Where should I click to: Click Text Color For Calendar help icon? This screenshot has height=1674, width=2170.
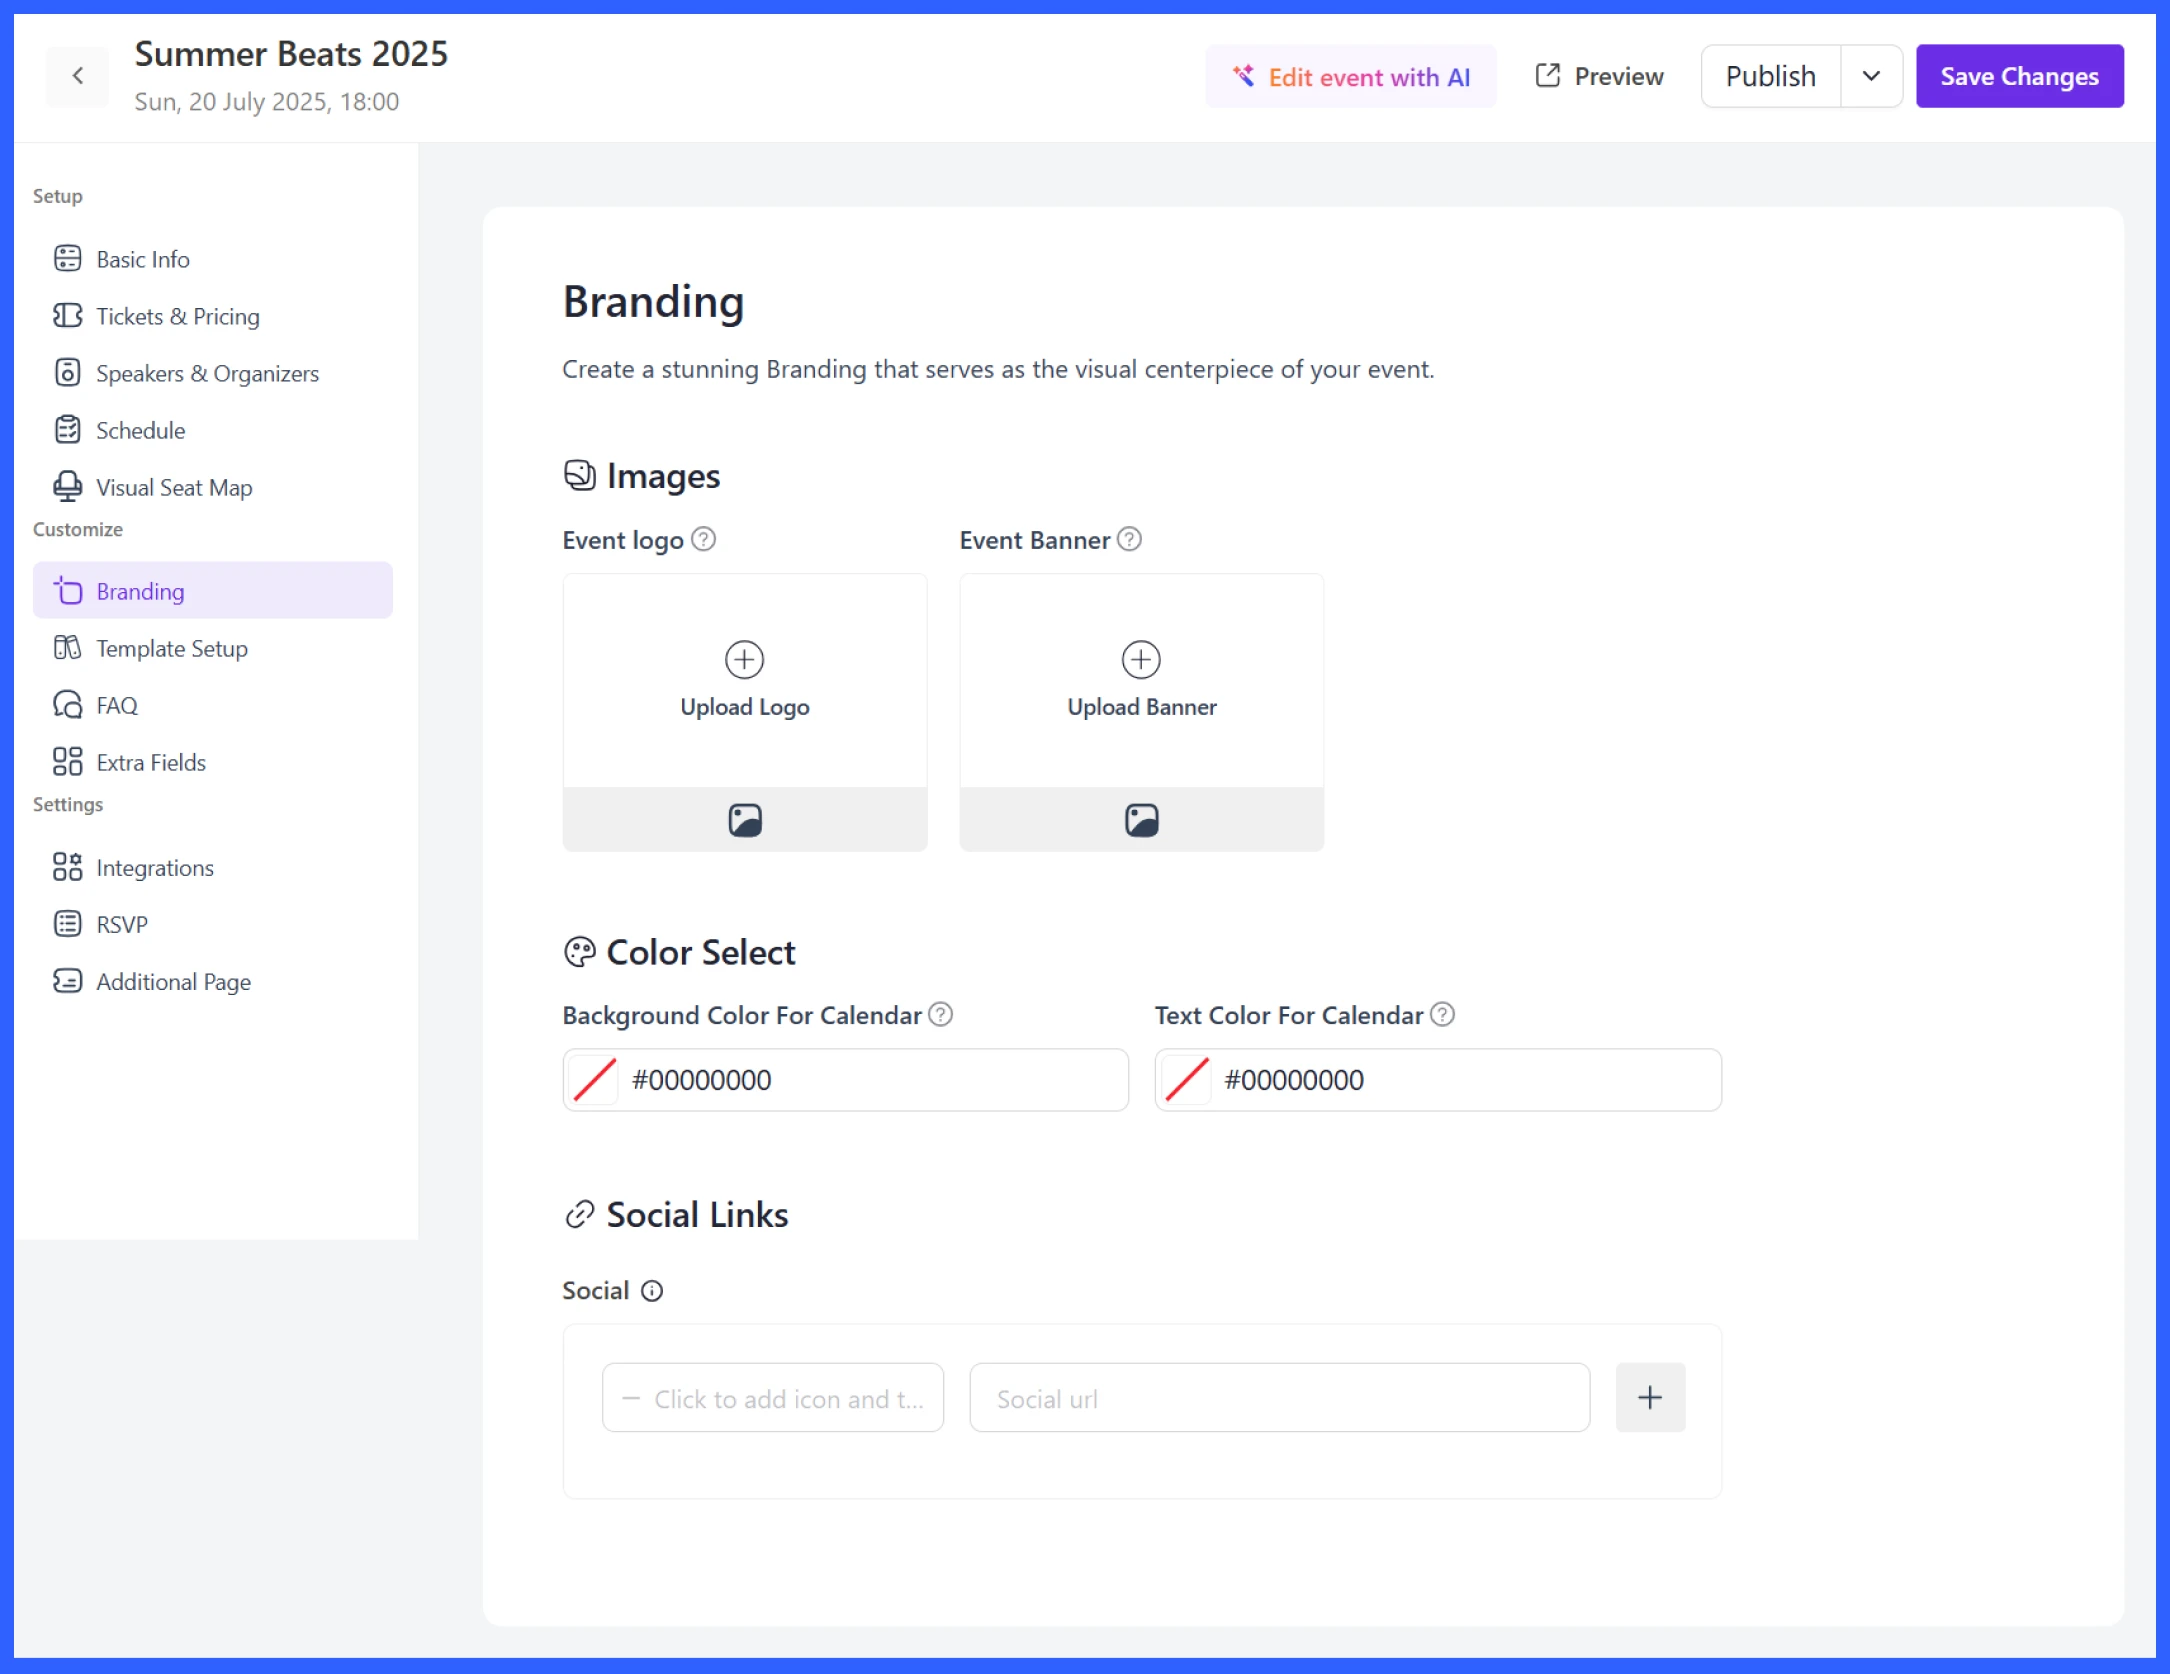tap(1443, 1015)
